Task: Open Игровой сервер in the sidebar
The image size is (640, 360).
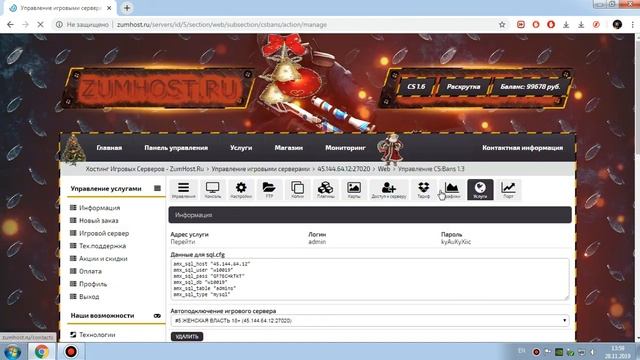Action: pos(104,233)
